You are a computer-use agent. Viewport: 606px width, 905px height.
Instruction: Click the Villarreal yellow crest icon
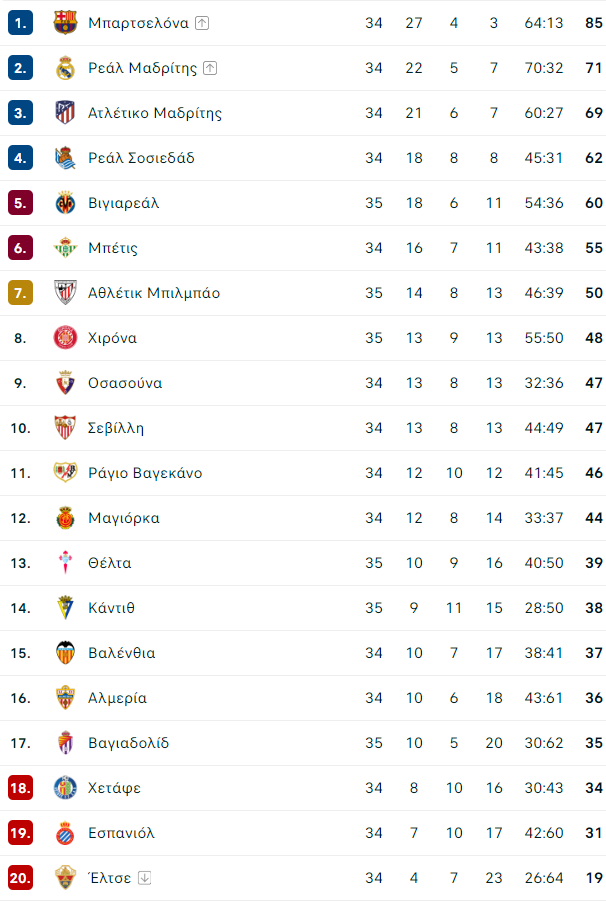(65, 203)
